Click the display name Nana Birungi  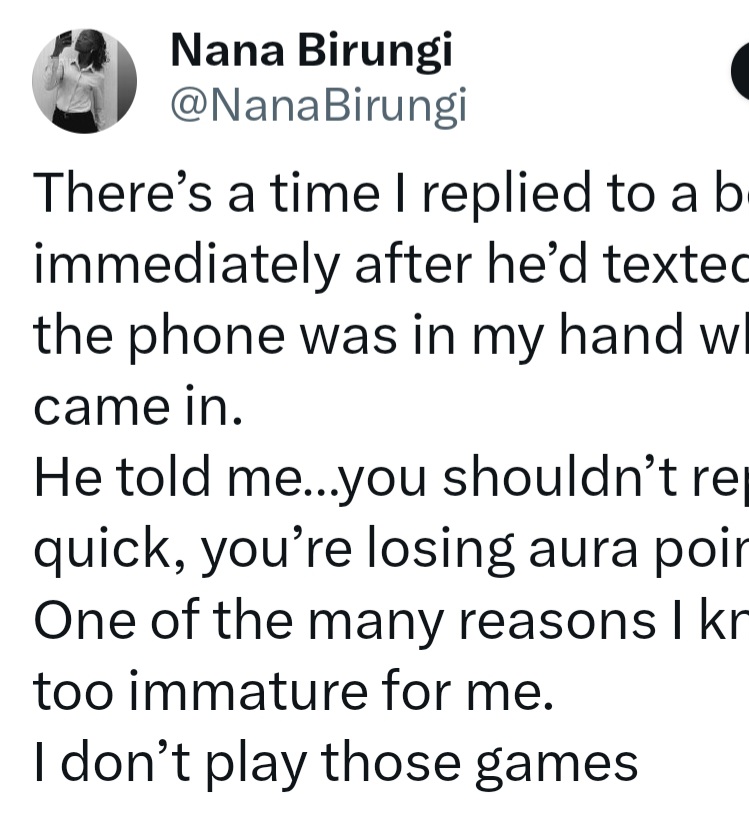pos(311,51)
